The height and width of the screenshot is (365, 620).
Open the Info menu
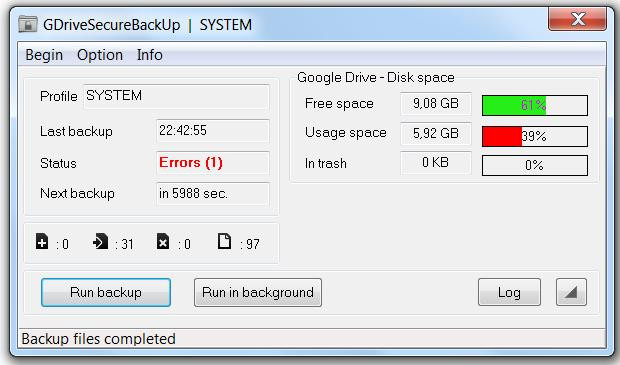149,55
